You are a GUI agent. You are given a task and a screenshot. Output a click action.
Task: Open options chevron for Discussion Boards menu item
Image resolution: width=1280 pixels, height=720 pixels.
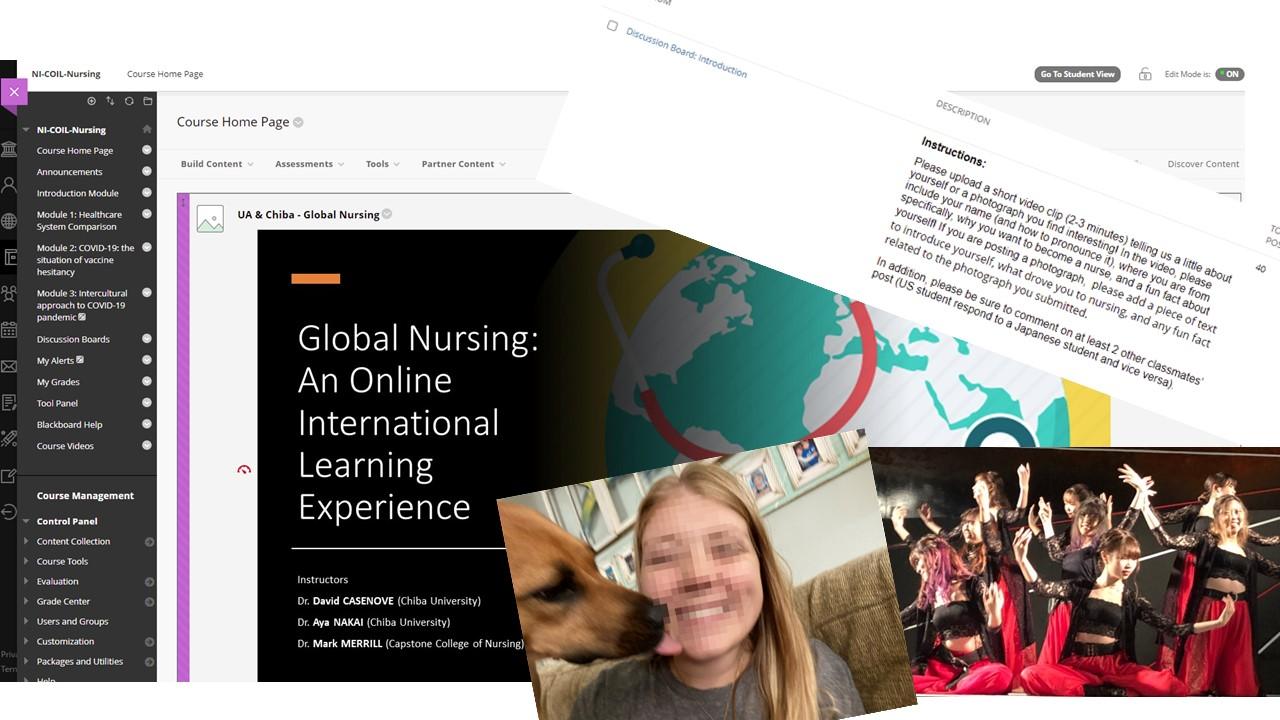point(147,339)
